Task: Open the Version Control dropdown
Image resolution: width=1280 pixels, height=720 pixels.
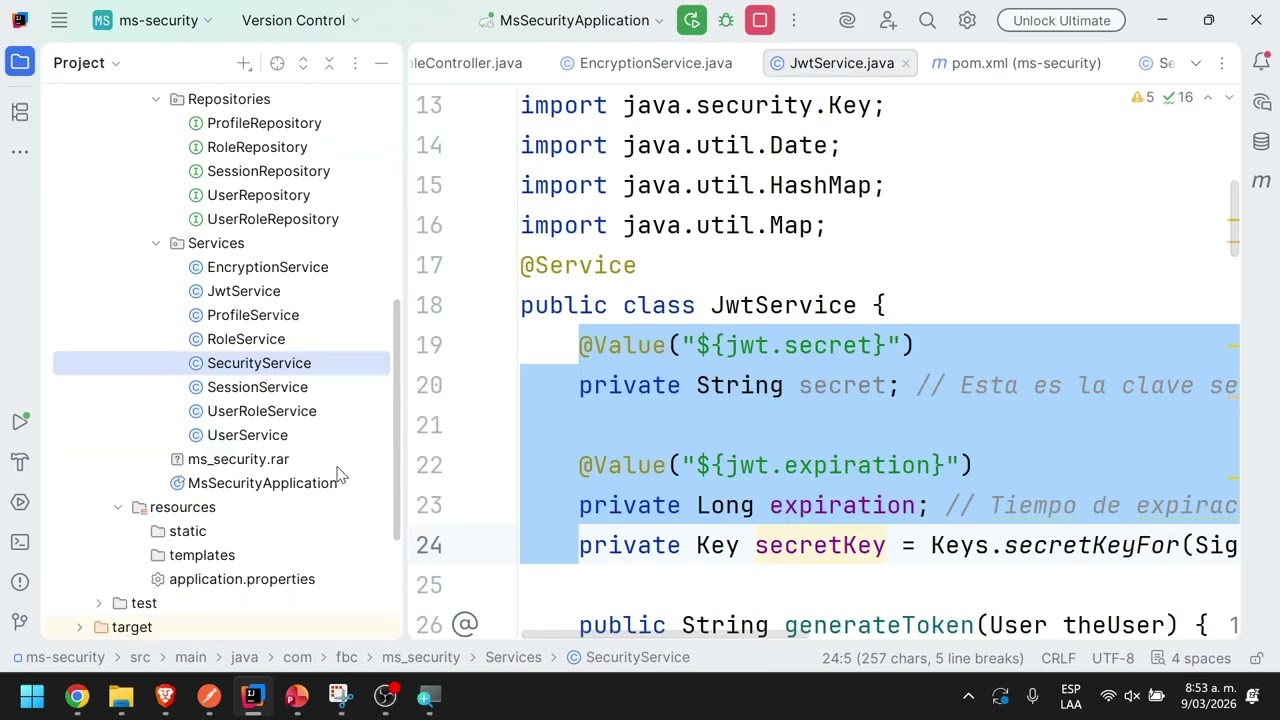Action: pos(300,20)
